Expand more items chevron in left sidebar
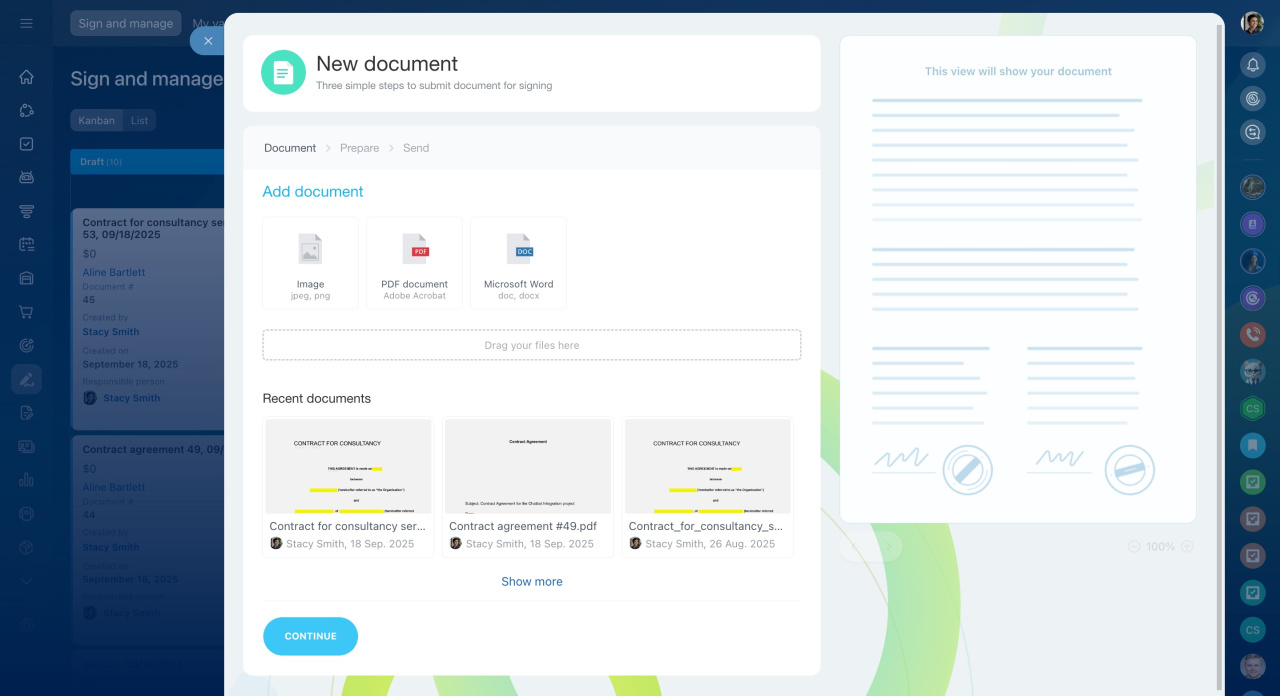Image resolution: width=1280 pixels, height=696 pixels. coord(27,581)
